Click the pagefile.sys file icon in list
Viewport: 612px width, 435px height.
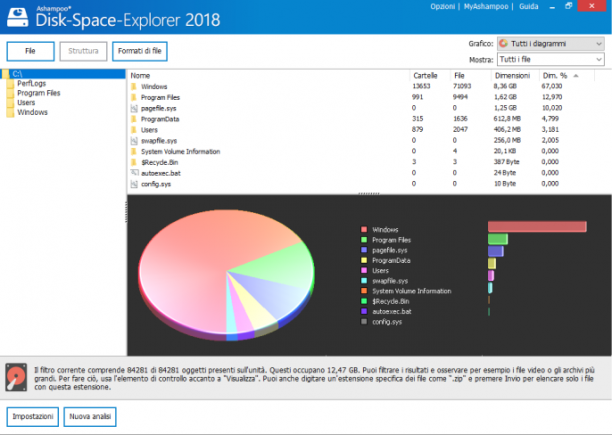pyautogui.click(x=134, y=108)
